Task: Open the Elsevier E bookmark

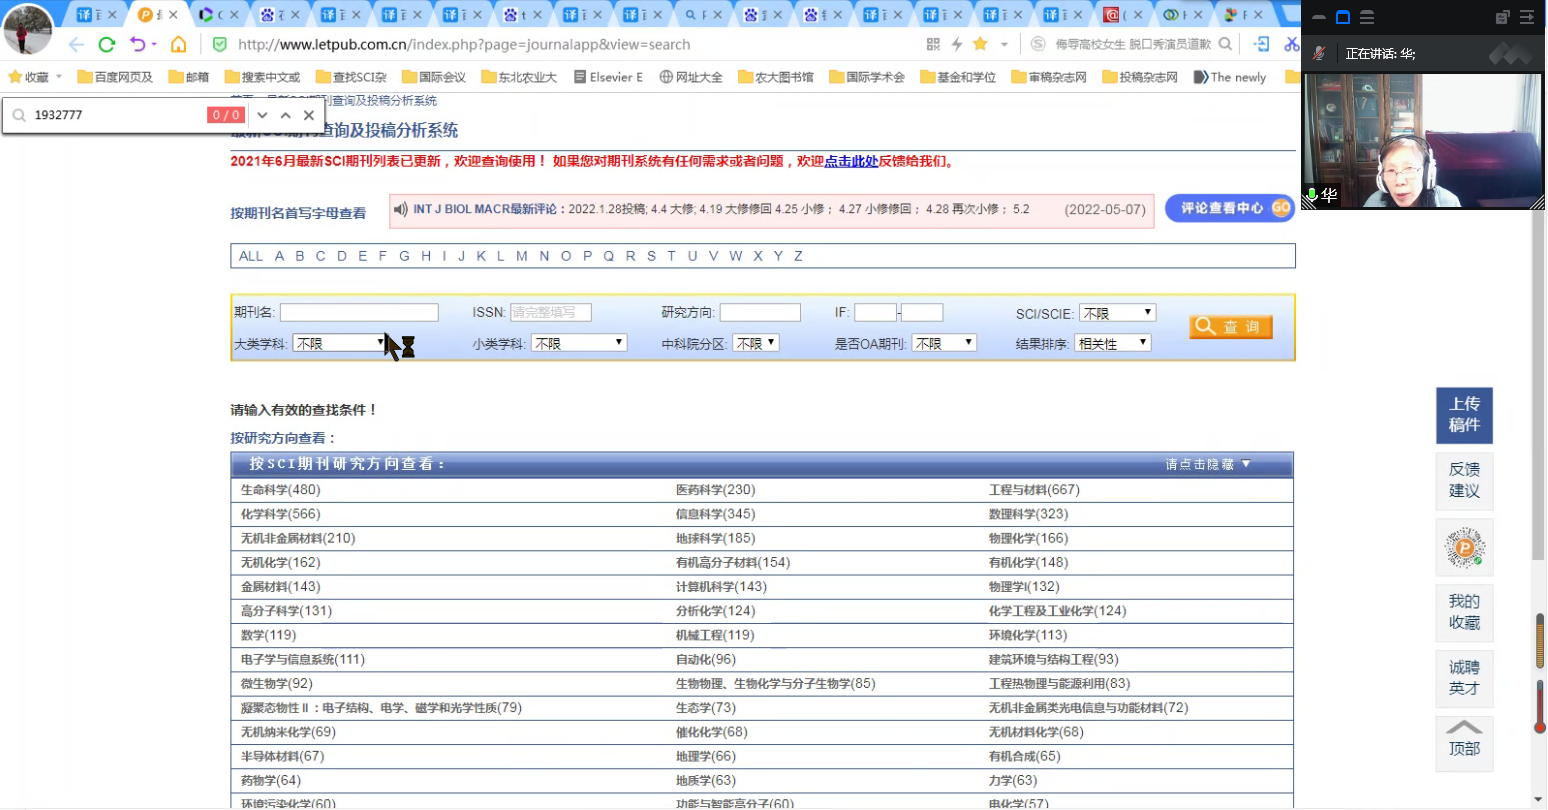Action: pos(609,77)
